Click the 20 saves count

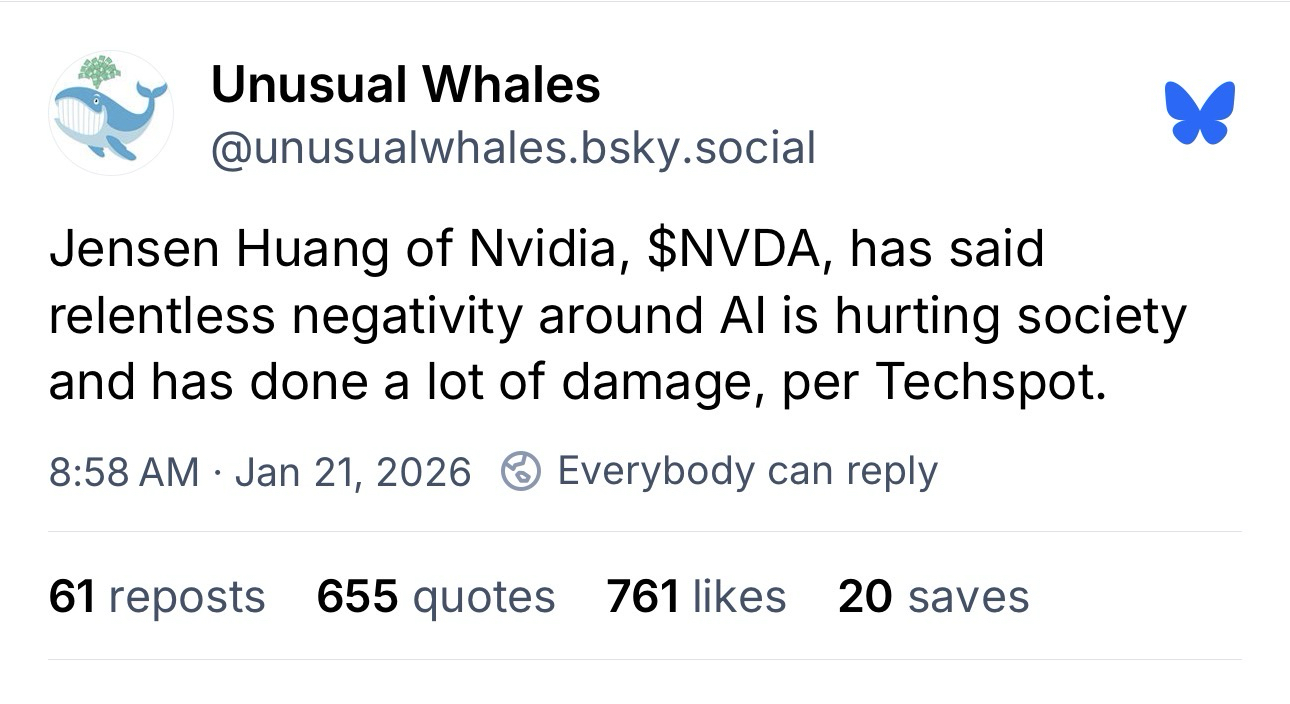coord(933,597)
